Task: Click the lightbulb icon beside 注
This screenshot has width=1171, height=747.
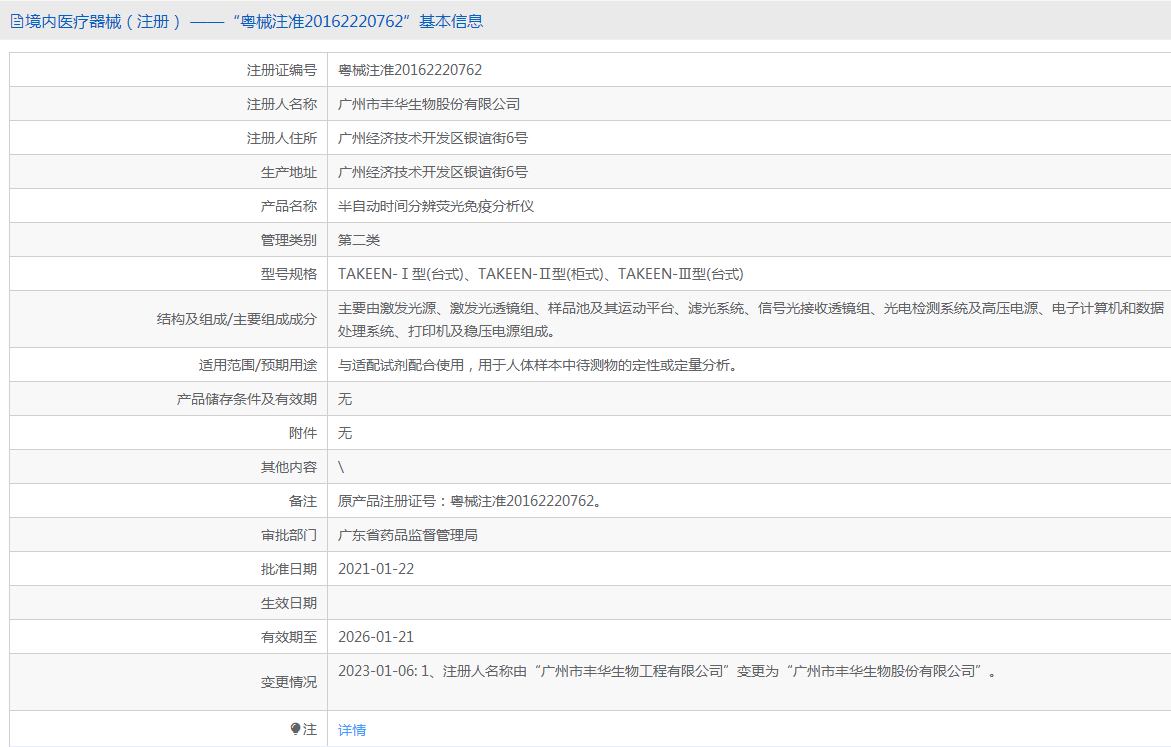Action: (x=295, y=729)
